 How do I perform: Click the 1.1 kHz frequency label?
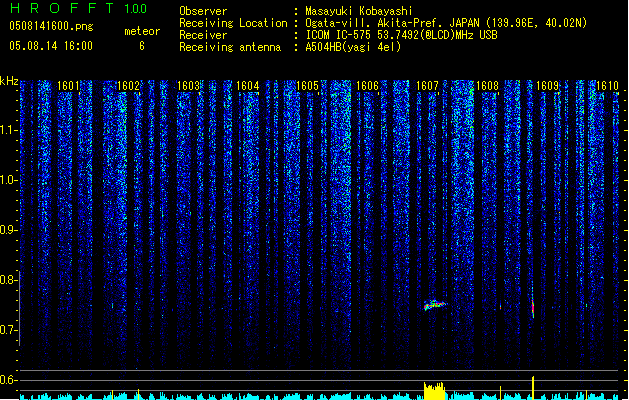click(7, 130)
